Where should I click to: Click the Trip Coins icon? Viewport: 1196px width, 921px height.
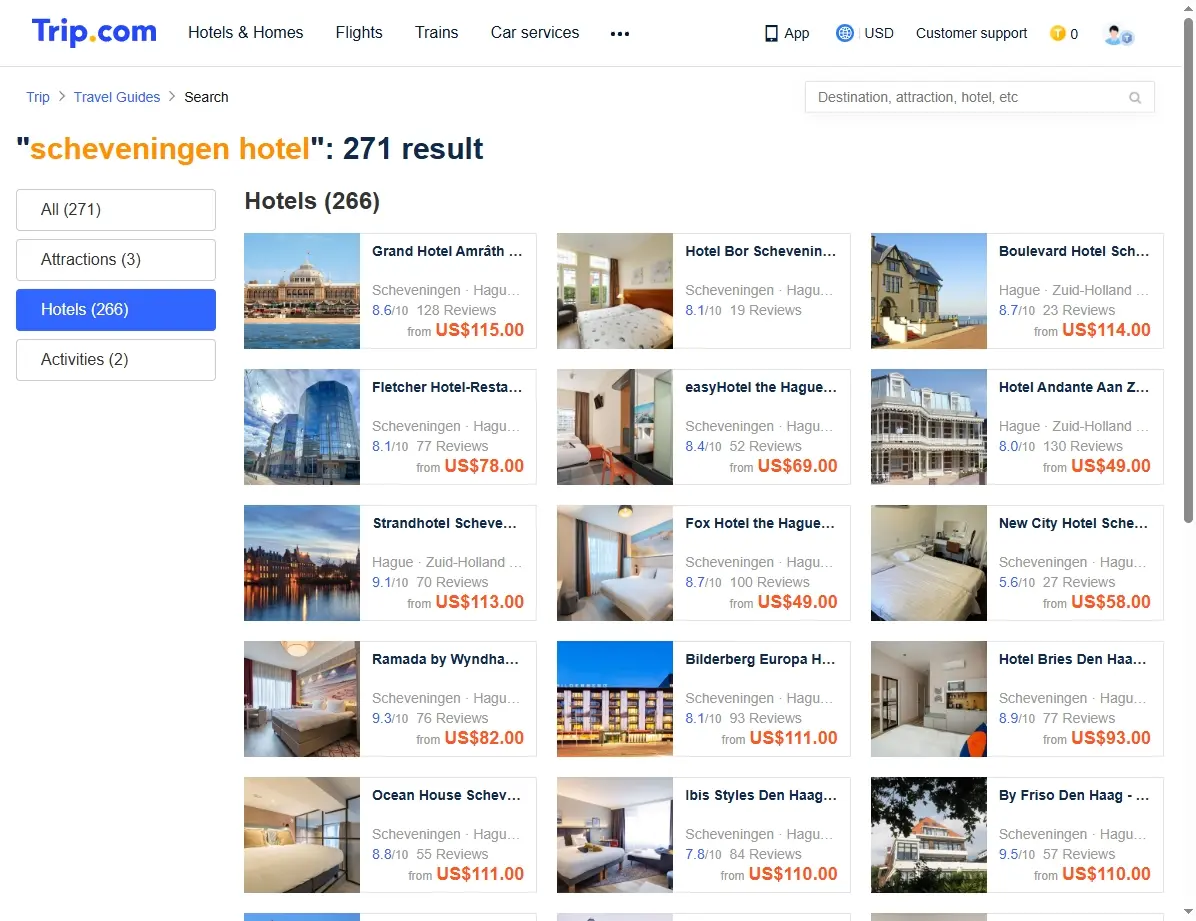(x=1057, y=33)
